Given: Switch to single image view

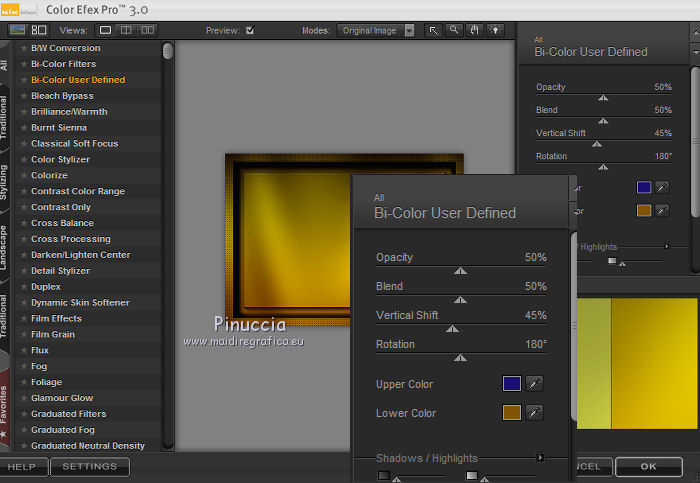Looking at the screenshot, I should (x=107, y=30).
